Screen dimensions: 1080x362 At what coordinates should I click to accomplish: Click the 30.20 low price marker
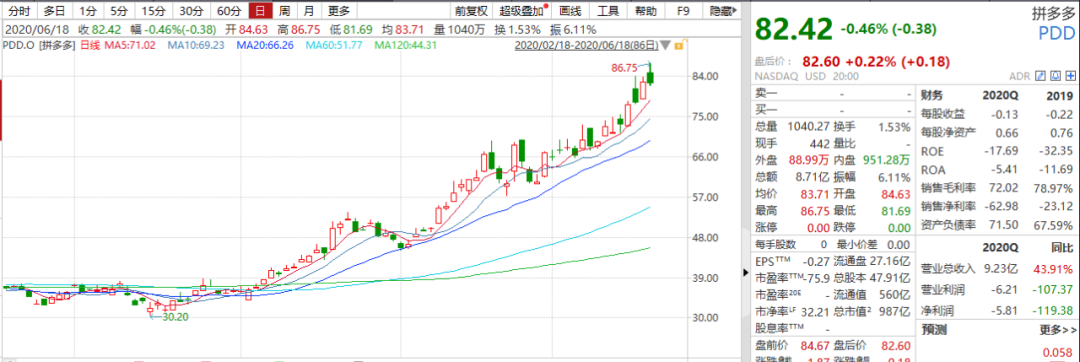click(176, 317)
